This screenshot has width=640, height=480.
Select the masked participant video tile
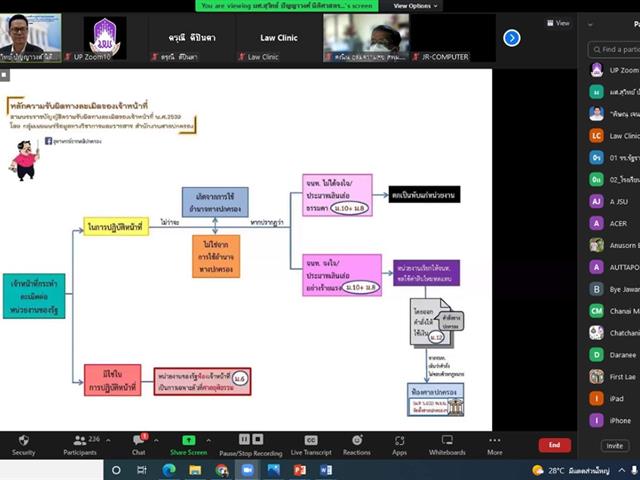click(366, 38)
